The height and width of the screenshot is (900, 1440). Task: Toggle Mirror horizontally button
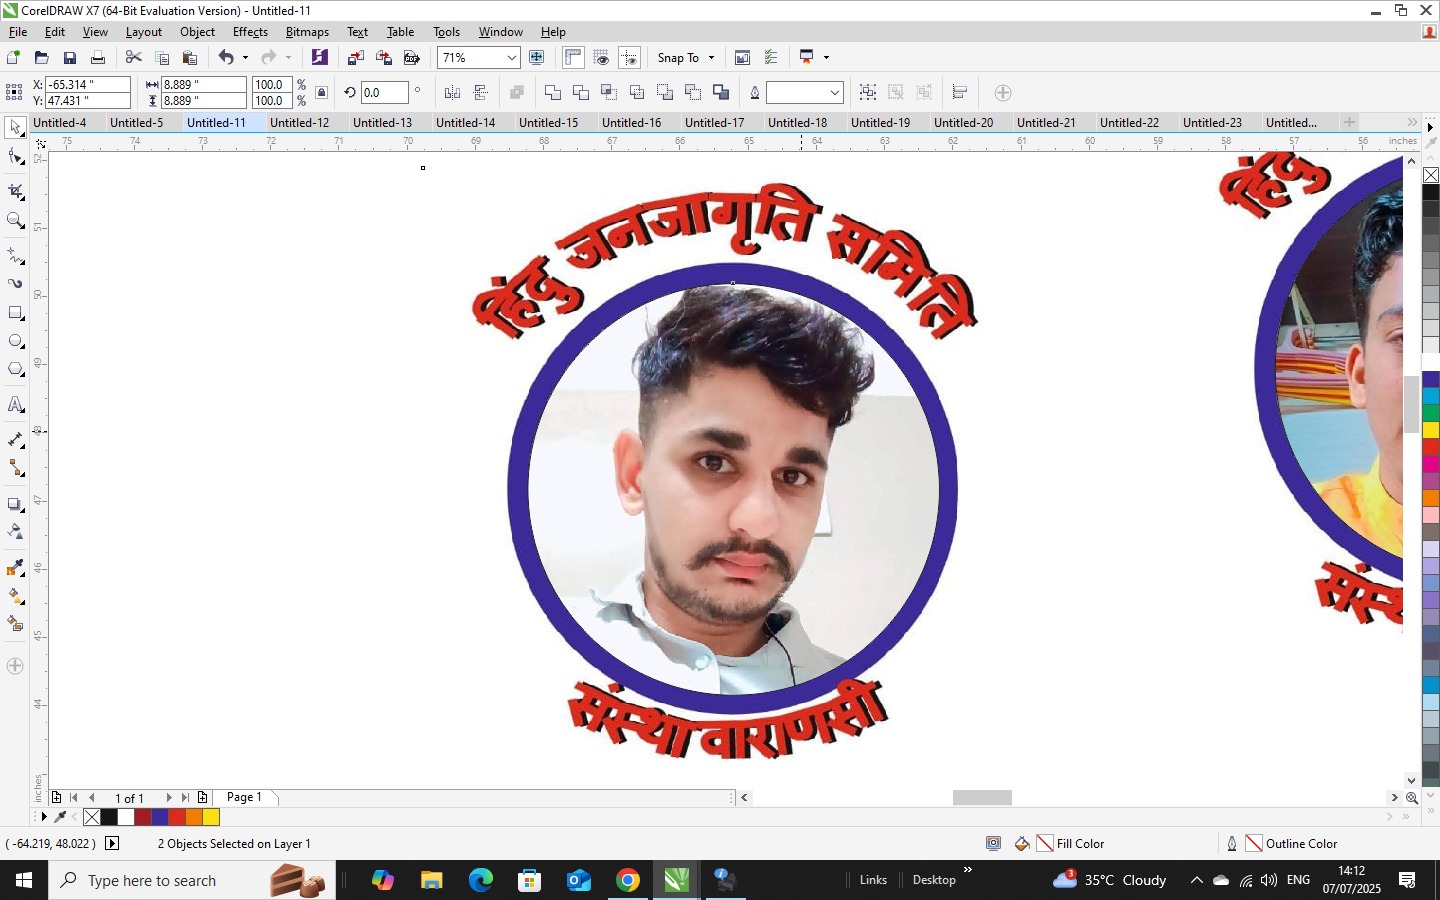tap(452, 93)
